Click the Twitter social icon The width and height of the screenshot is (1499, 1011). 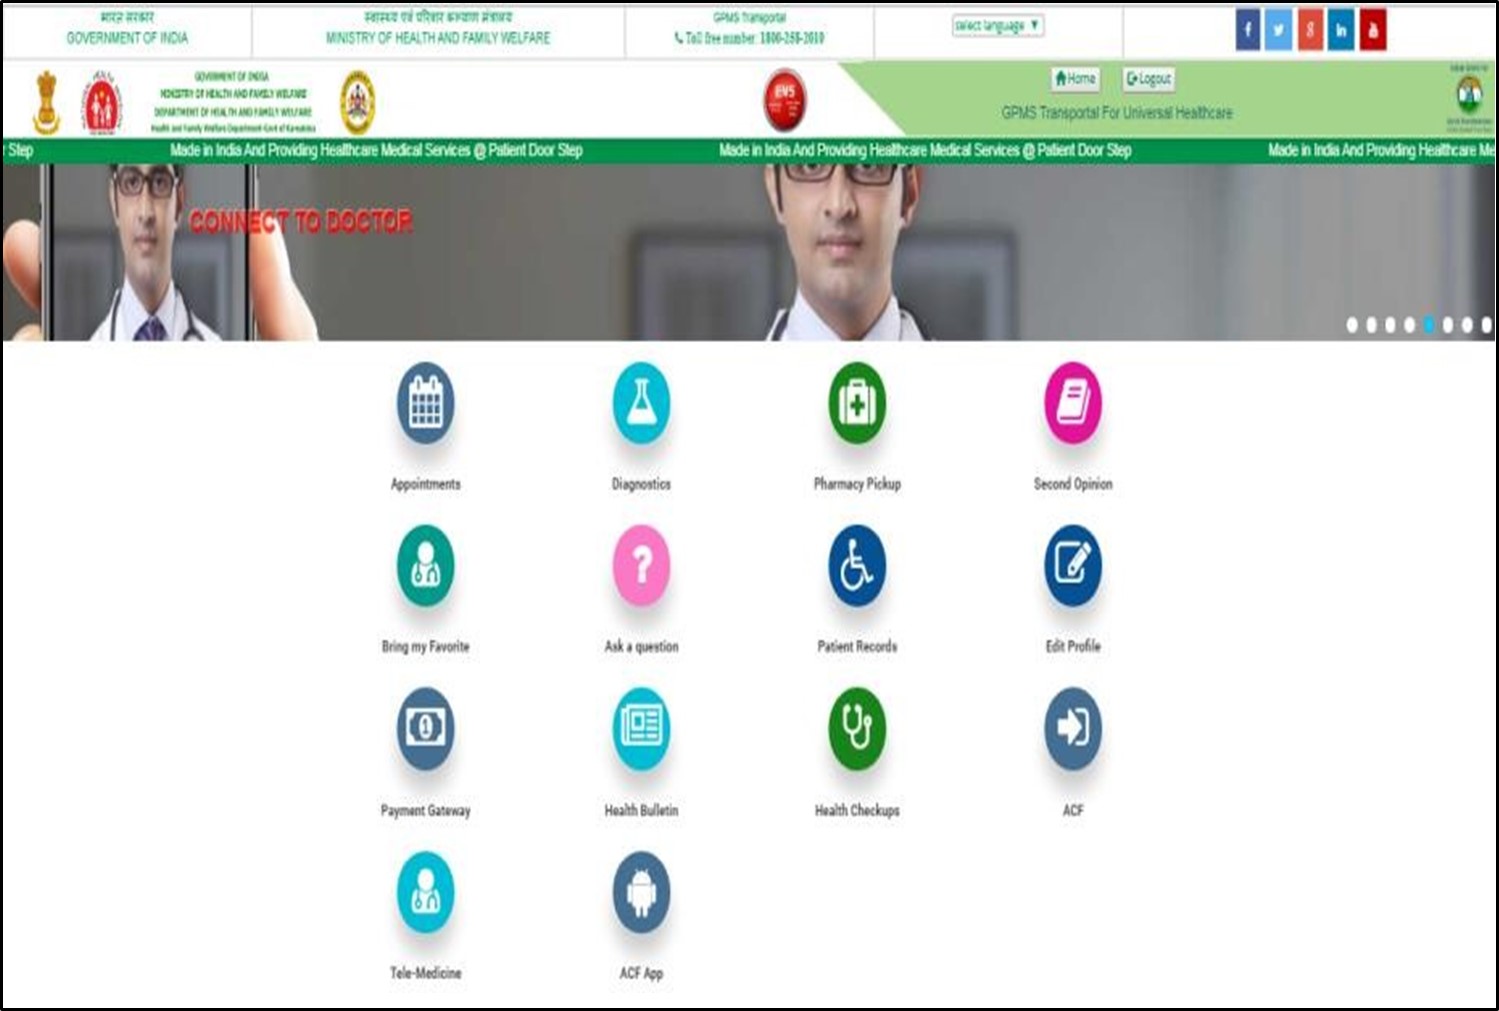[1279, 30]
